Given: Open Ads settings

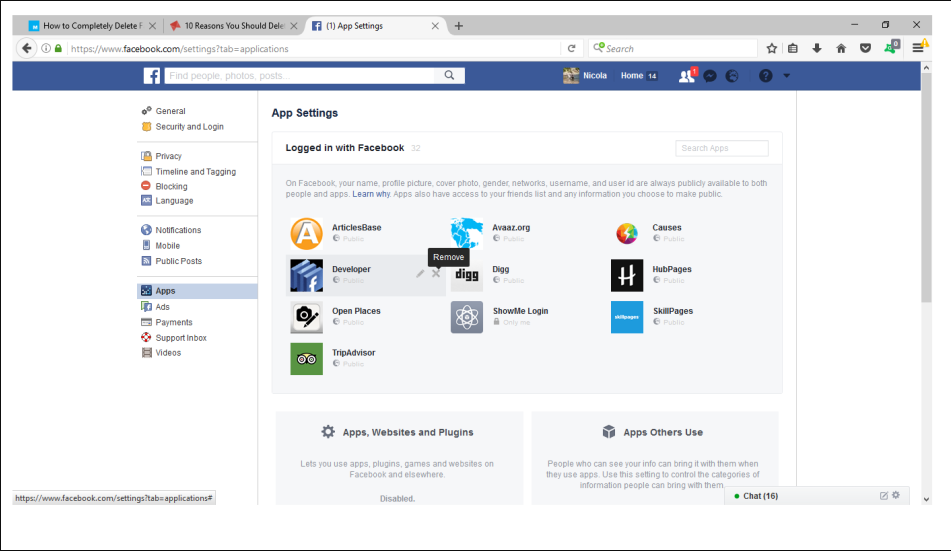Looking at the screenshot, I should tap(163, 307).
